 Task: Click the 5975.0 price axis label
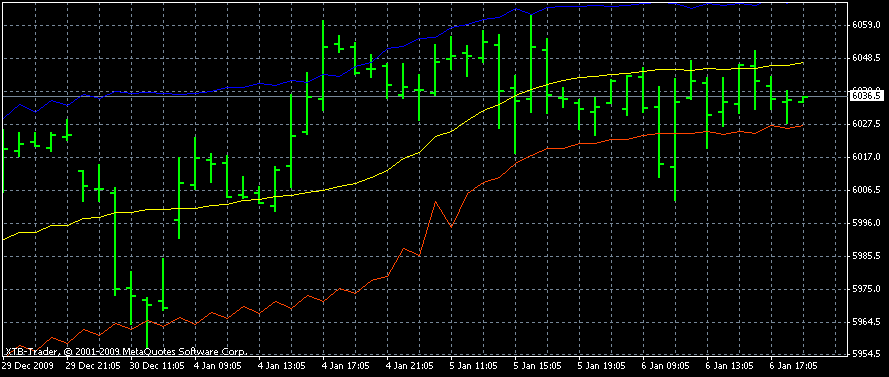[866, 289]
